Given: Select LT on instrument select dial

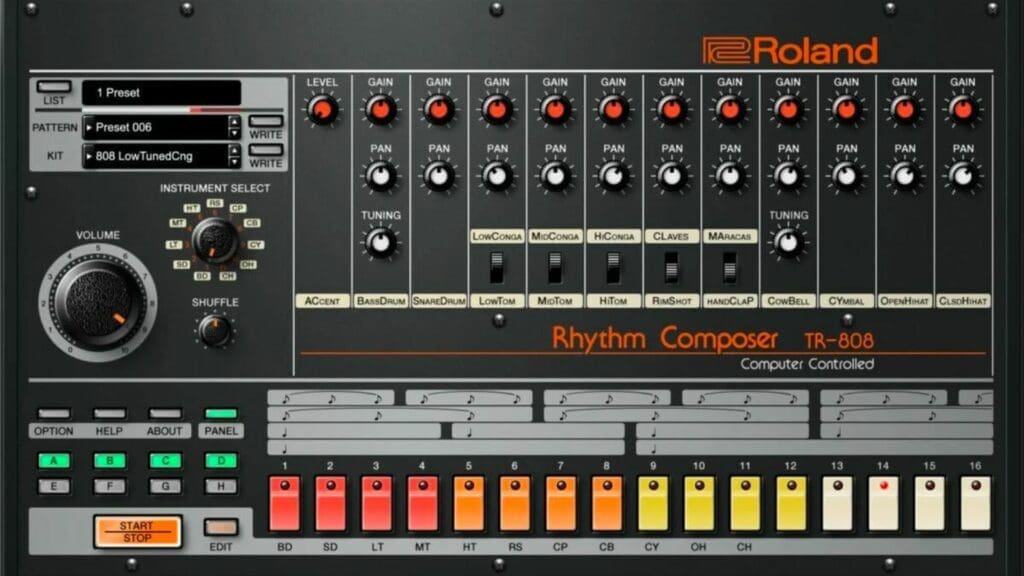Looking at the screenshot, I should (174, 245).
